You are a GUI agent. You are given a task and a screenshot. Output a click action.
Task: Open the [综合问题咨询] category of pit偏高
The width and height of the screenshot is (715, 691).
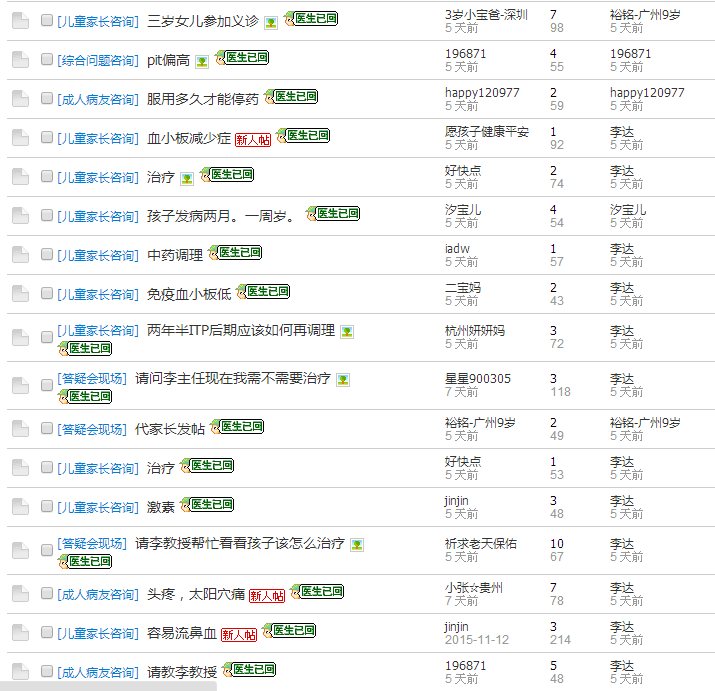98,61
